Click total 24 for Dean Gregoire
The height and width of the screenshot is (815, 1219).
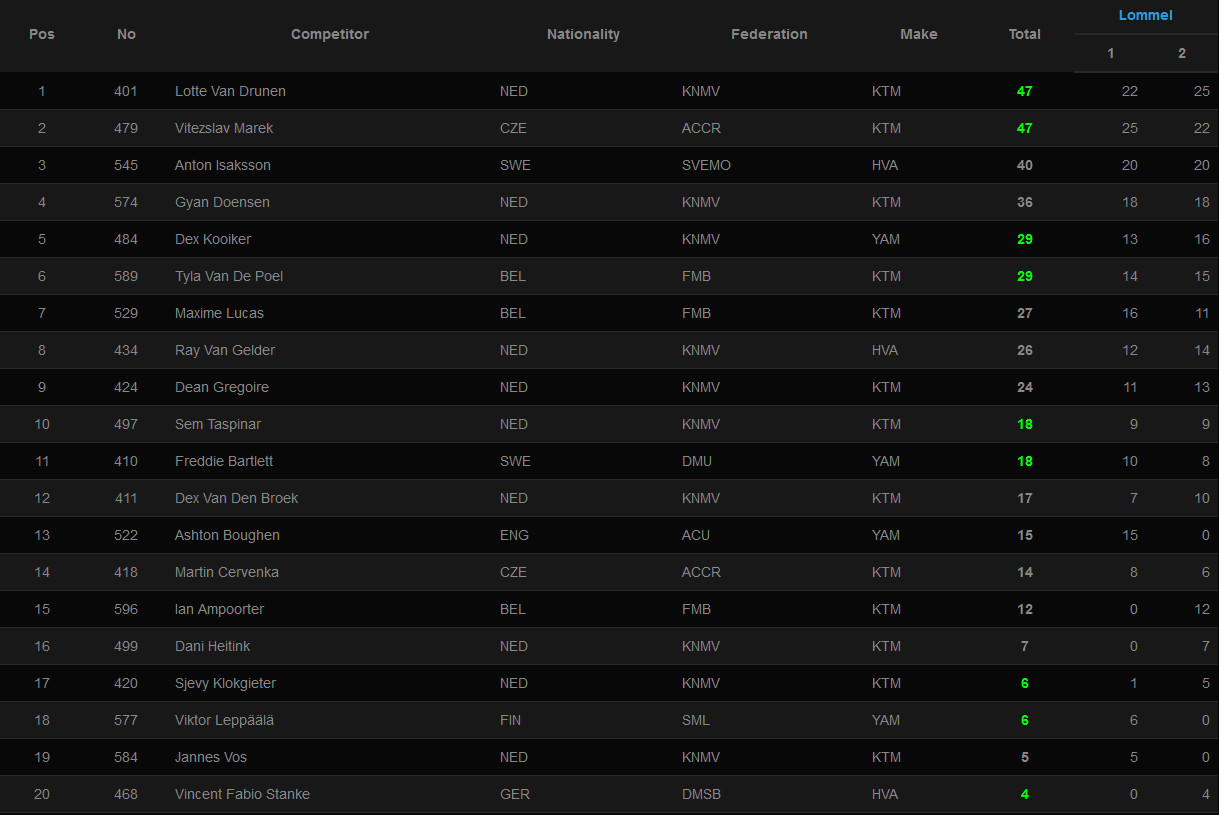tap(1025, 387)
